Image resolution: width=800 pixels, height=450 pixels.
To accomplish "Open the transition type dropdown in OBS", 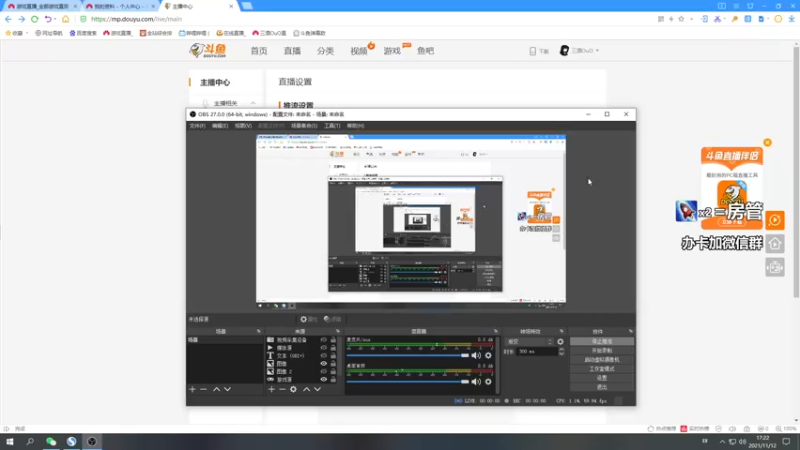I will 529,342.
